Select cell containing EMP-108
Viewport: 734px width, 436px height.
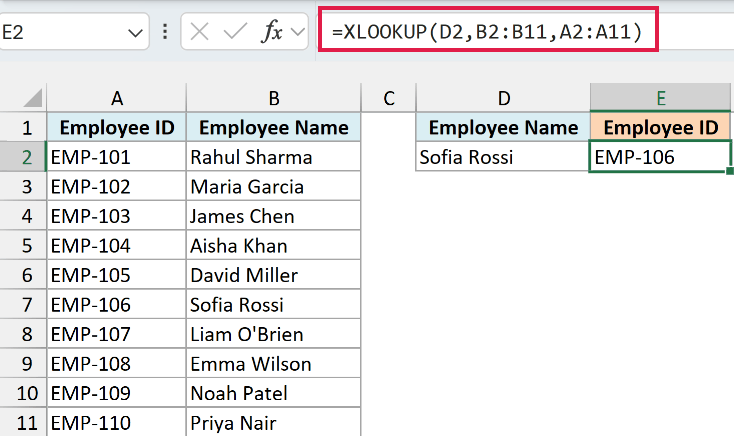pos(117,363)
